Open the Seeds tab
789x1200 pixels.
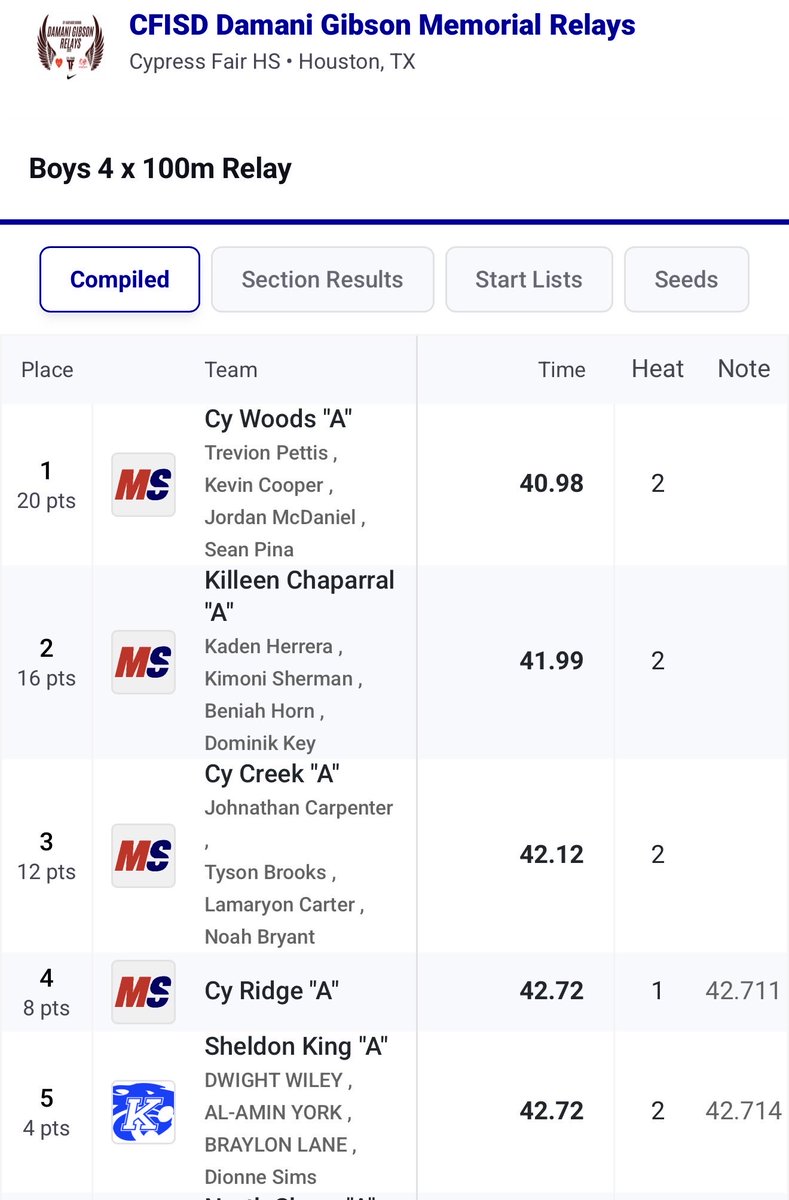686,280
